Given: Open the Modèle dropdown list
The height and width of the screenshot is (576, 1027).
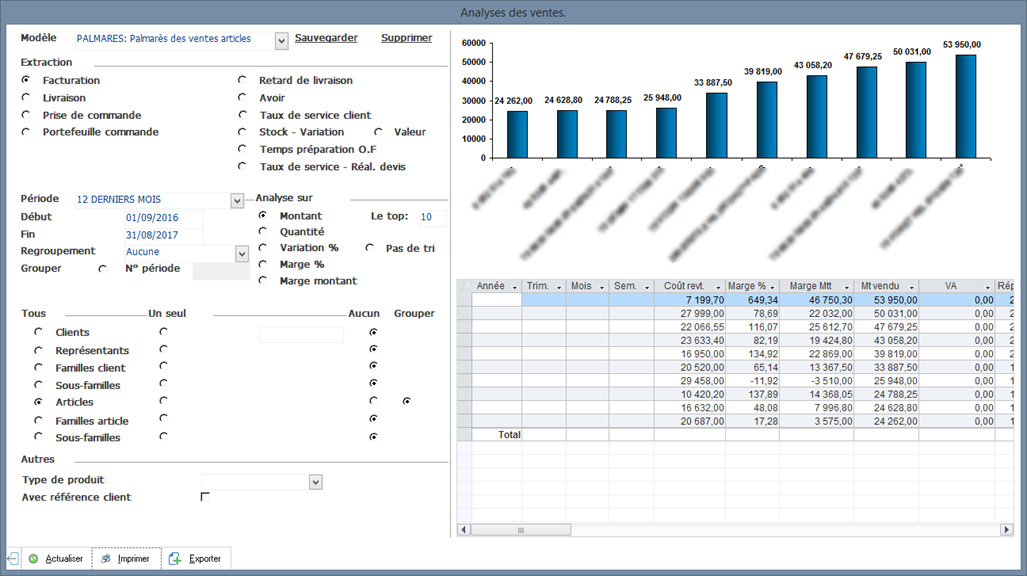Looking at the screenshot, I should tap(282, 41).
